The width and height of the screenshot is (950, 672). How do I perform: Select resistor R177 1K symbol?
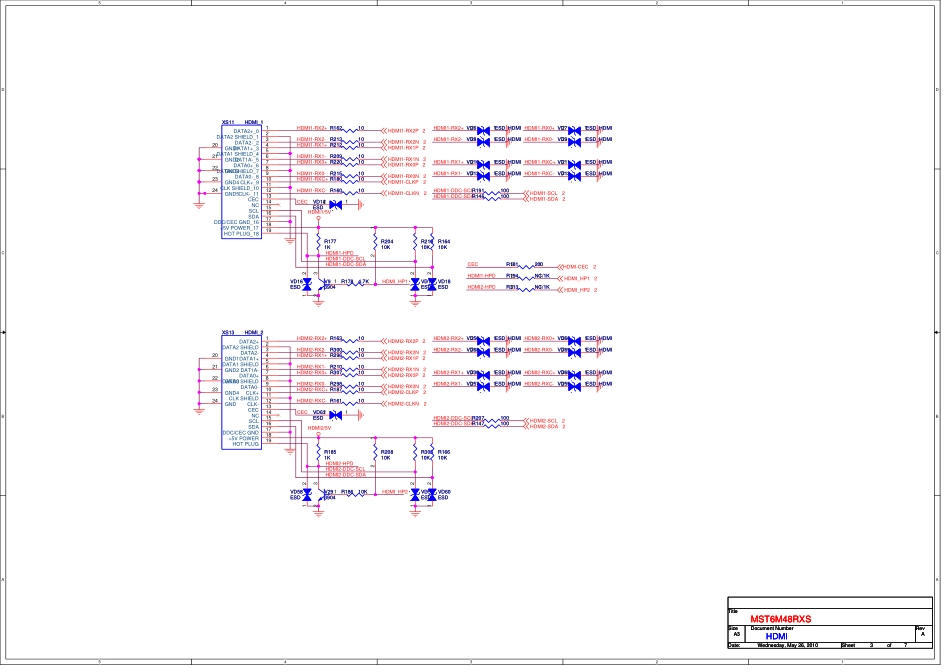tap(319, 244)
